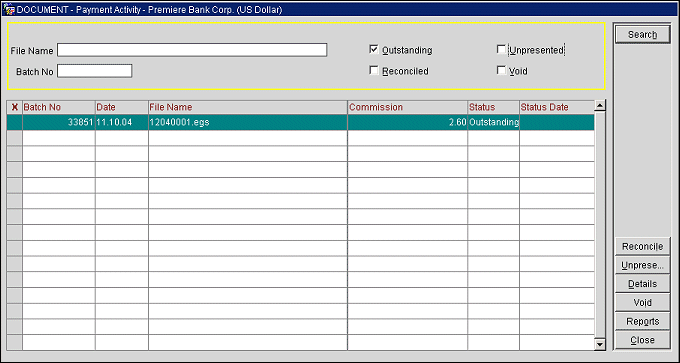680x363 pixels.
Task: Enable the Unpresented checkbox
Action: pyautogui.click(x=501, y=49)
